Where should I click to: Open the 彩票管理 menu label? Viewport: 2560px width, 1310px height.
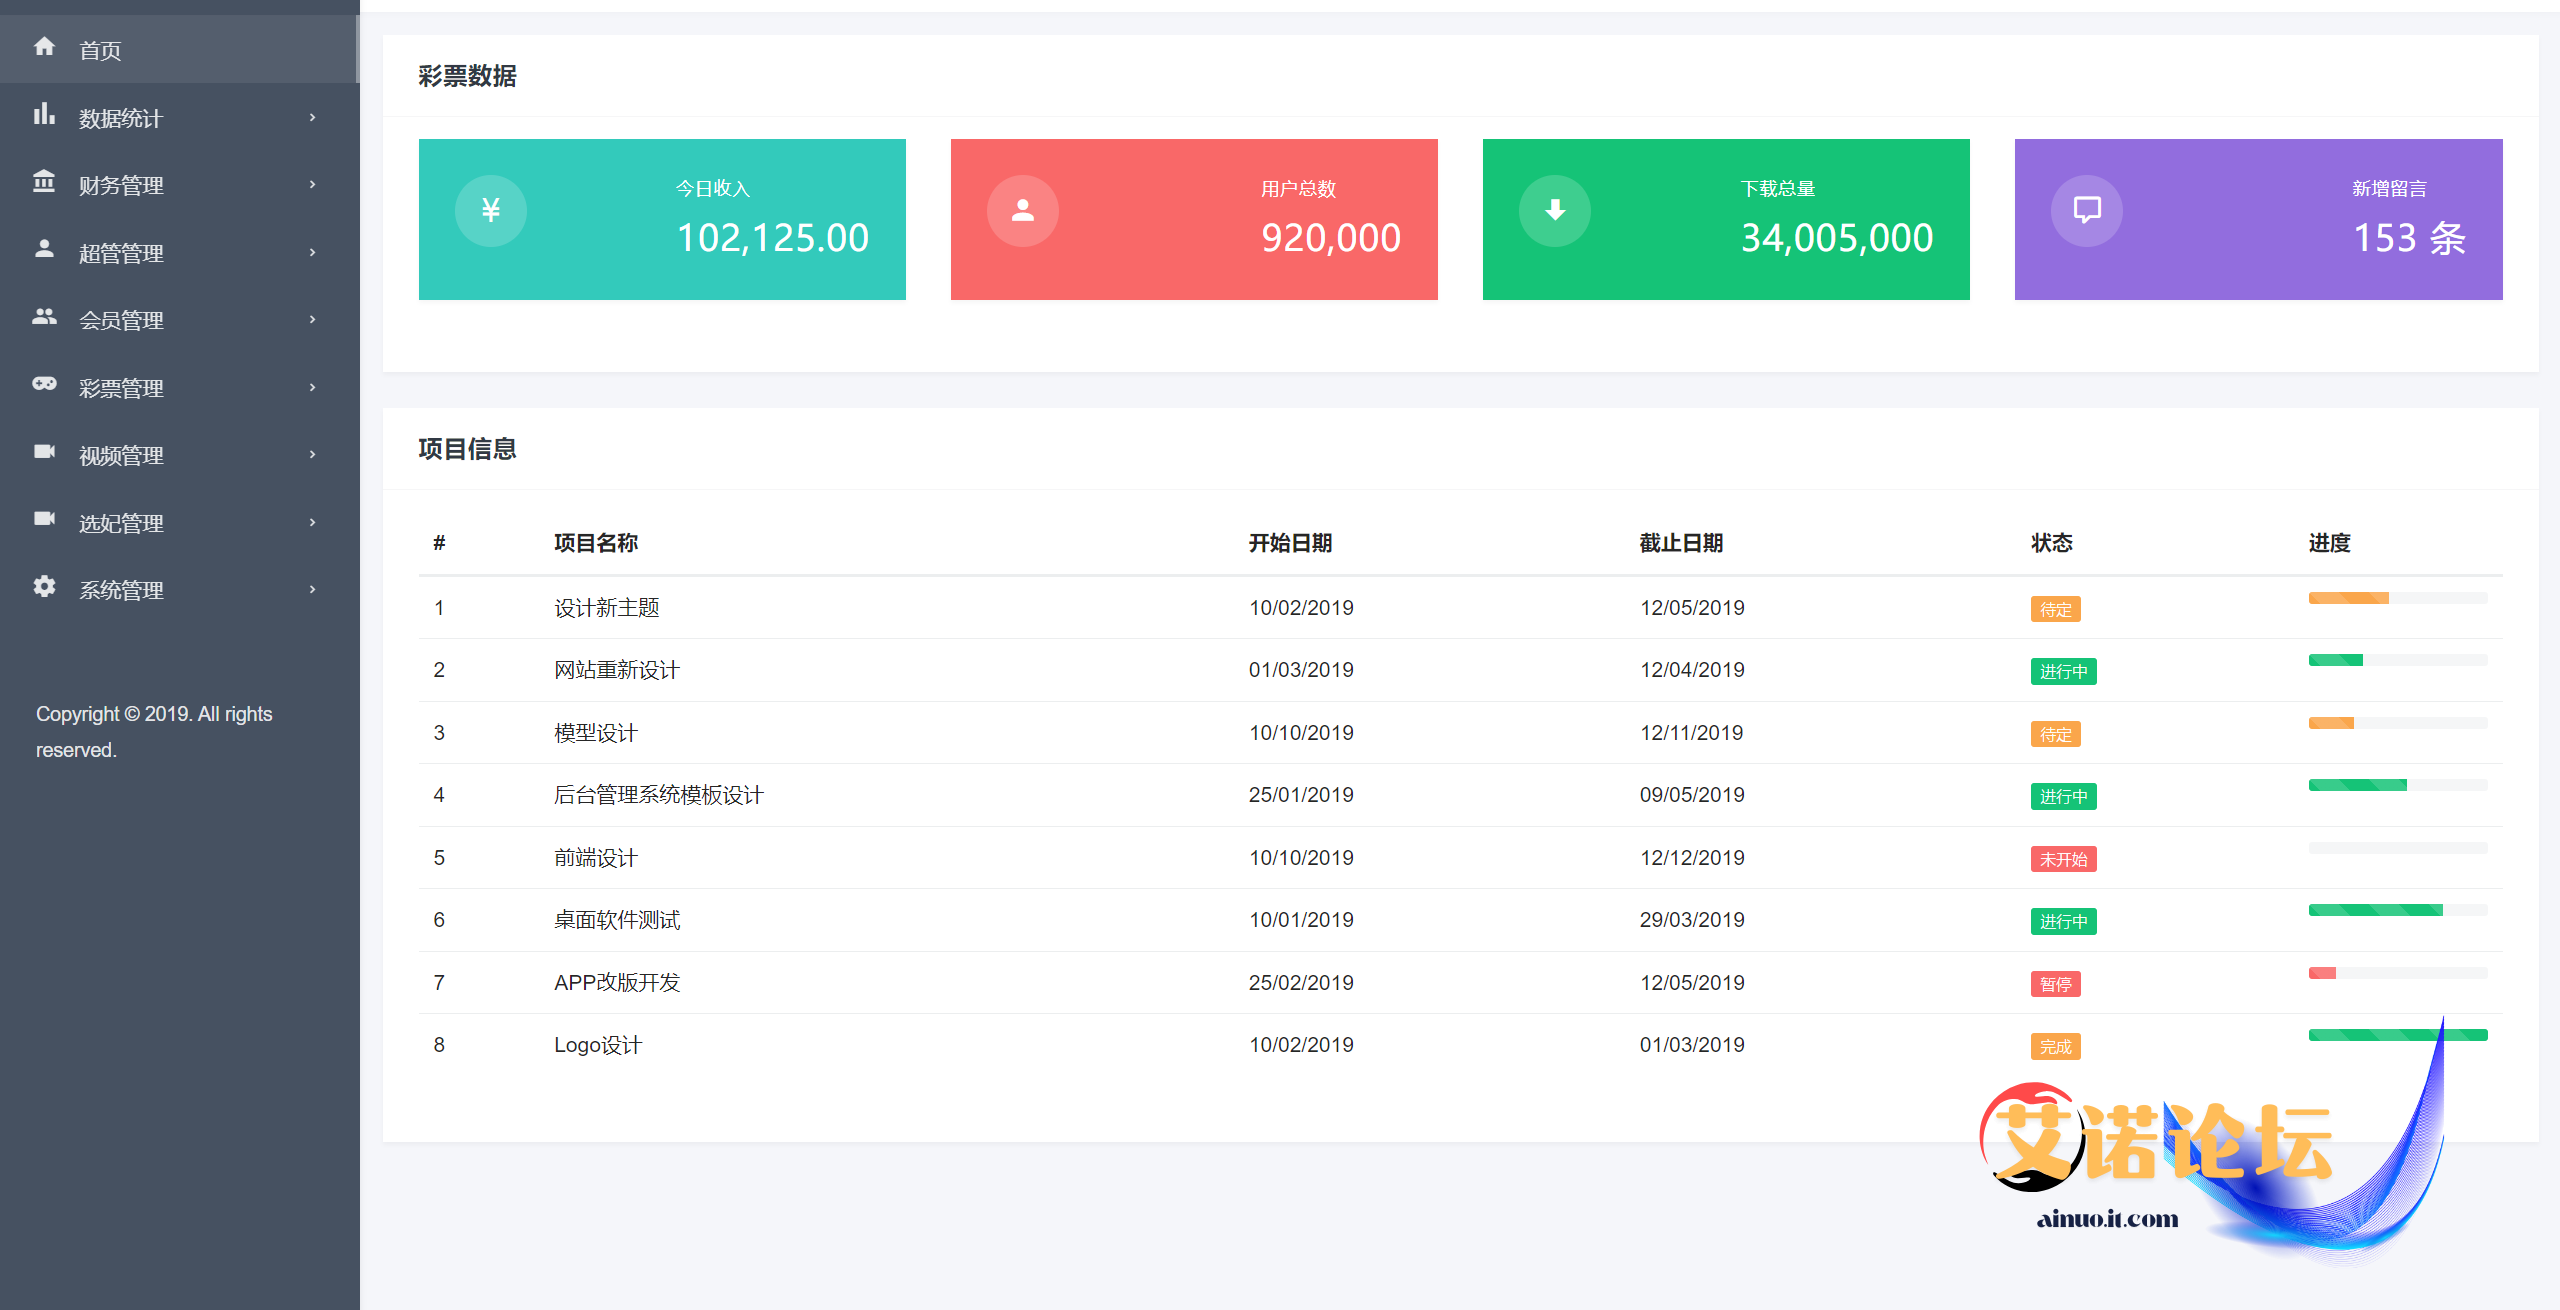[x=121, y=388]
